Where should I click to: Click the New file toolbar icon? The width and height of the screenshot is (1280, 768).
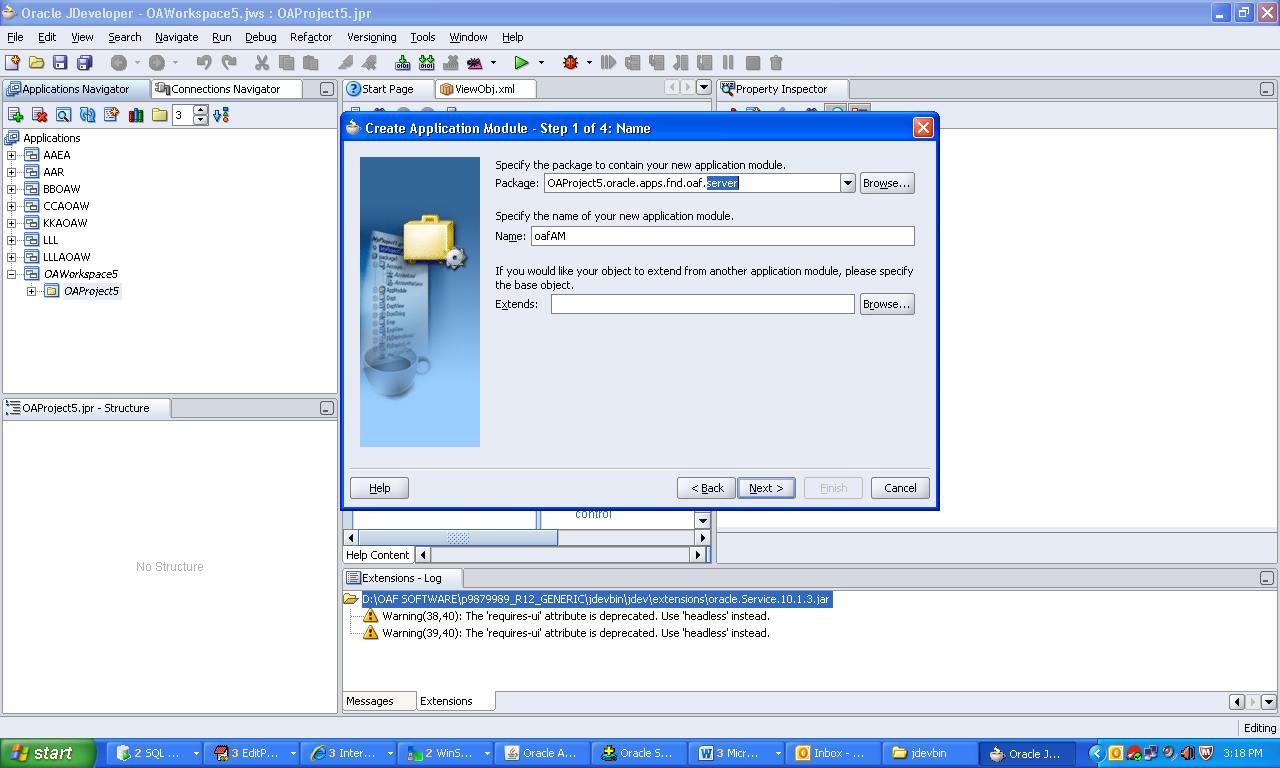tap(13, 62)
